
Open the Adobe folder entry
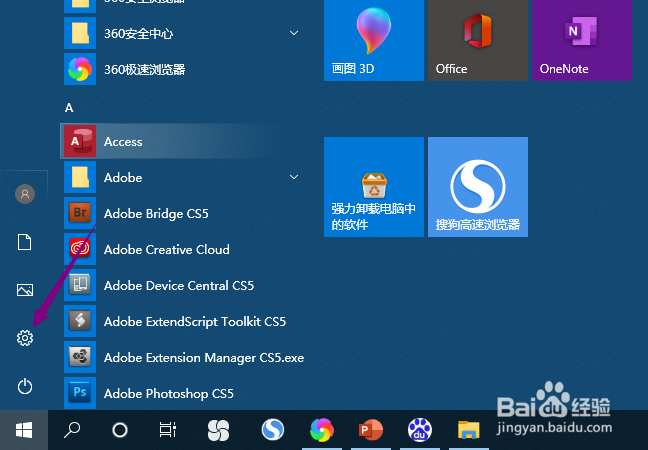(184, 177)
